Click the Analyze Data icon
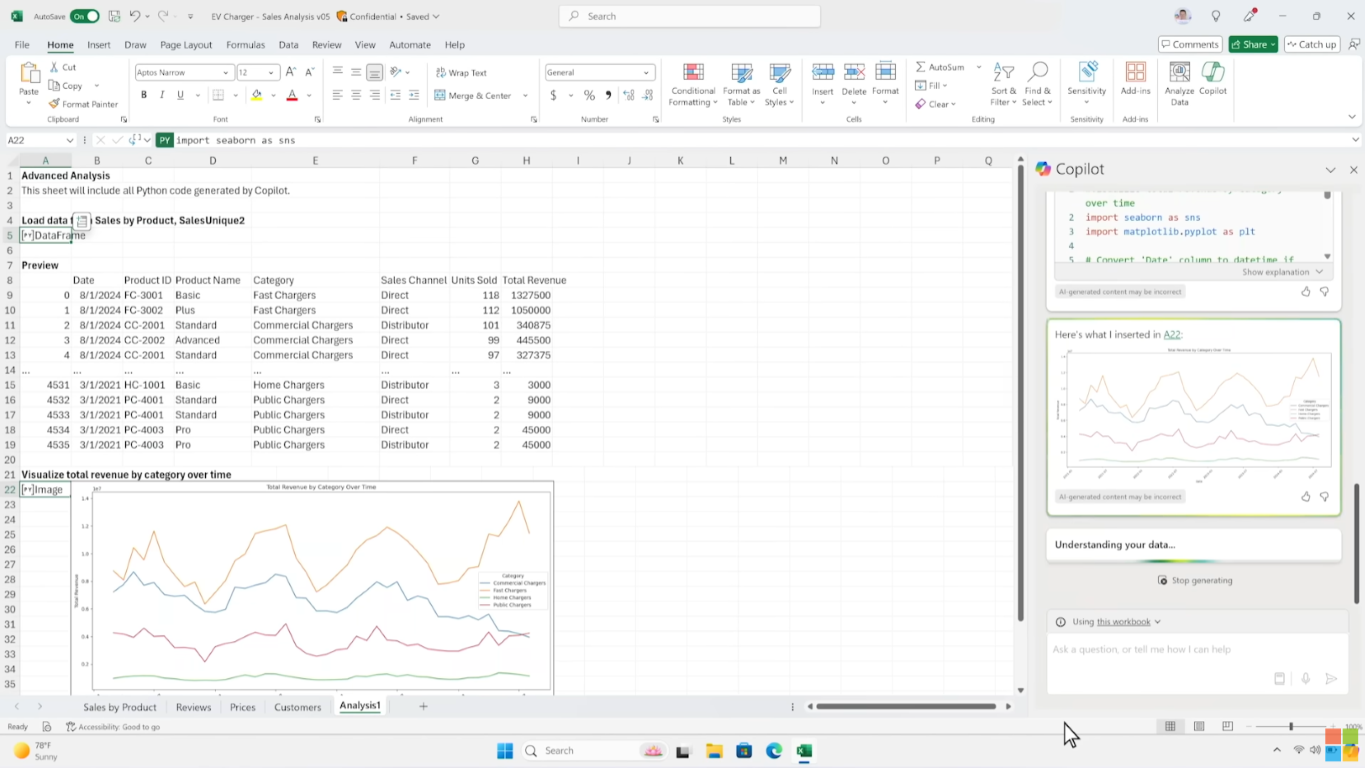Screen dimensions: 1365x768 coord(1179,80)
